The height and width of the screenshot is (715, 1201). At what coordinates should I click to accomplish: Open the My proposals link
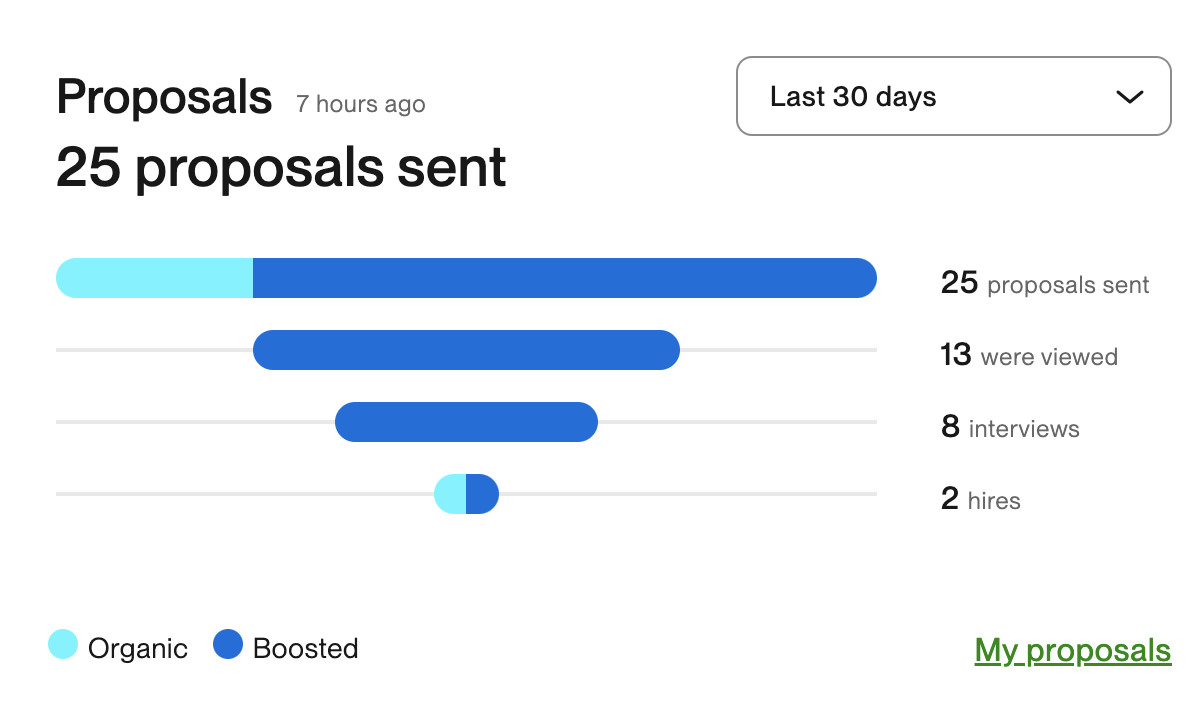[1072, 650]
